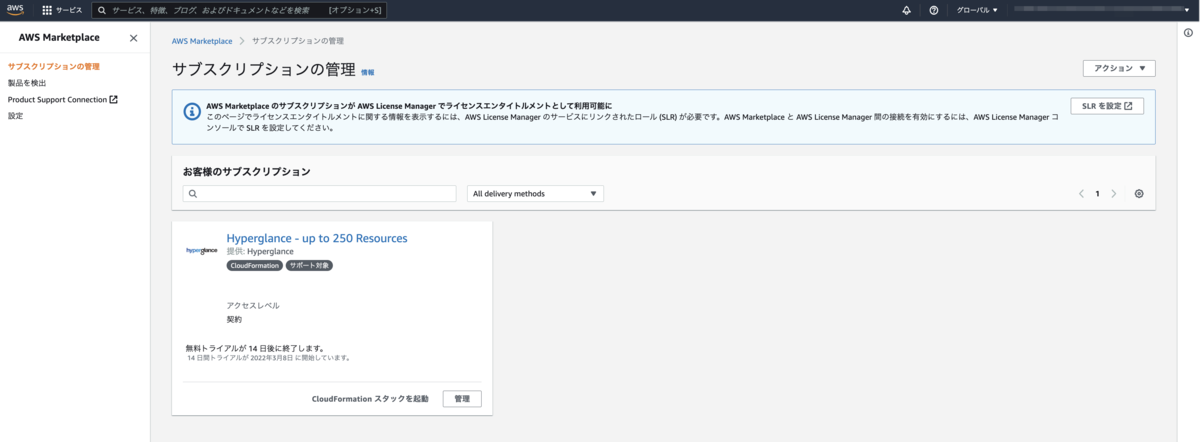The image size is (1200, 442).
Task: Open the help question mark icon
Action: tap(933, 10)
